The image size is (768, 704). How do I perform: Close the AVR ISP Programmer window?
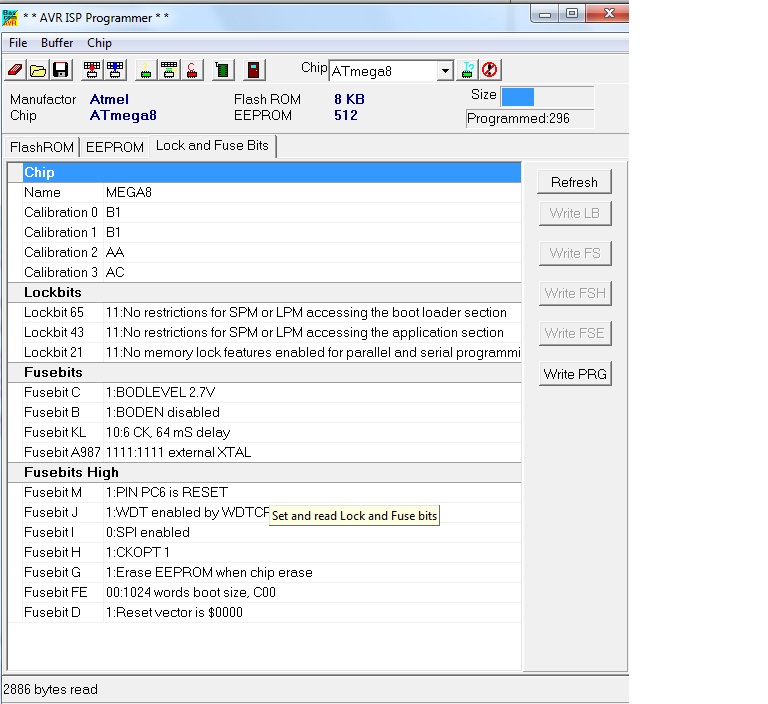click(607, 13)
